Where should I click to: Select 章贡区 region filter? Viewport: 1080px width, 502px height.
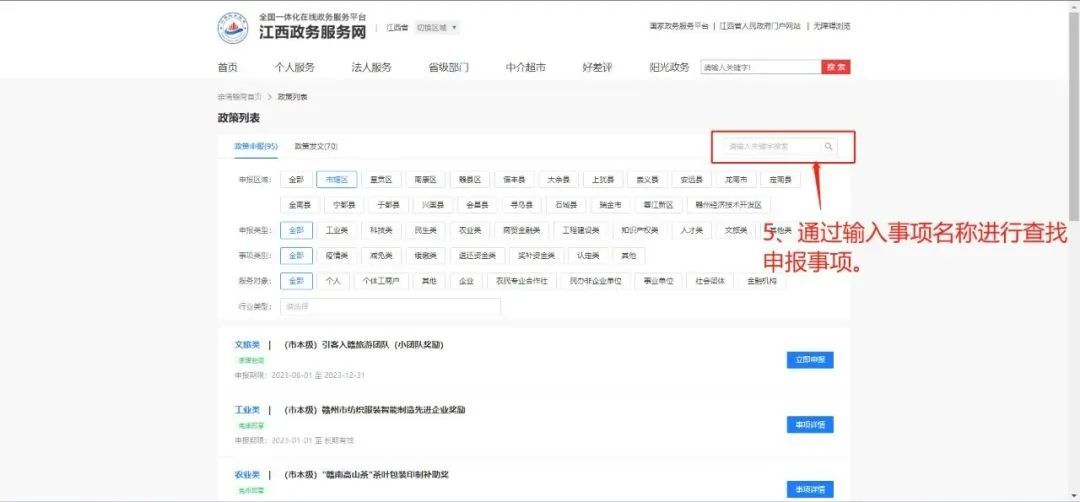[381, 180]
